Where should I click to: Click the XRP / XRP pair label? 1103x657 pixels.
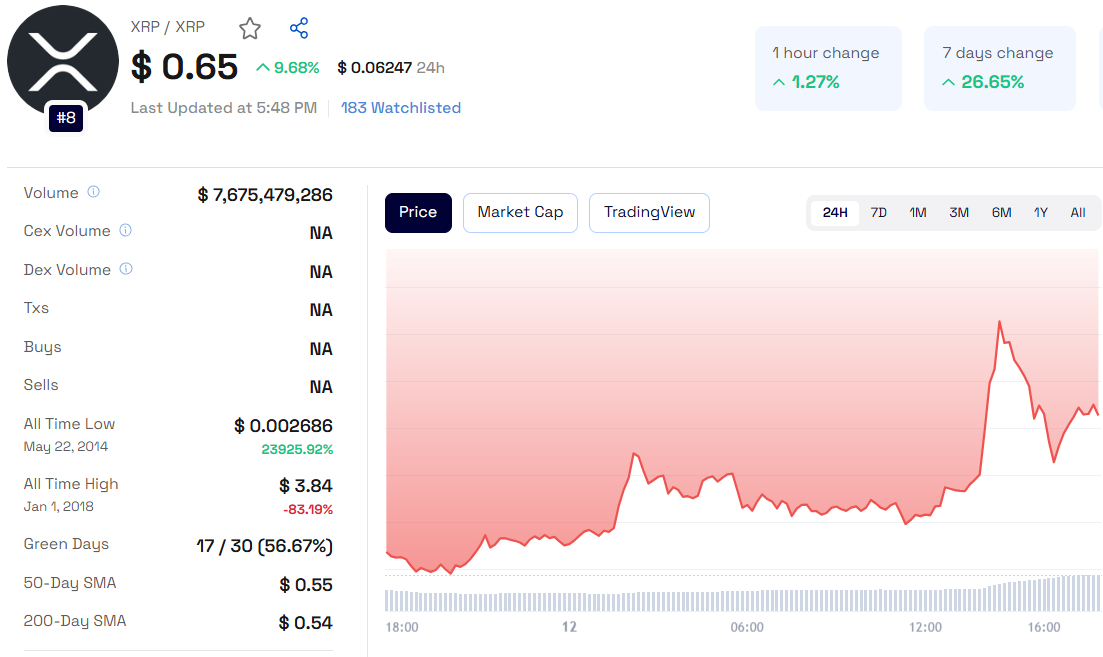point(167,27)
